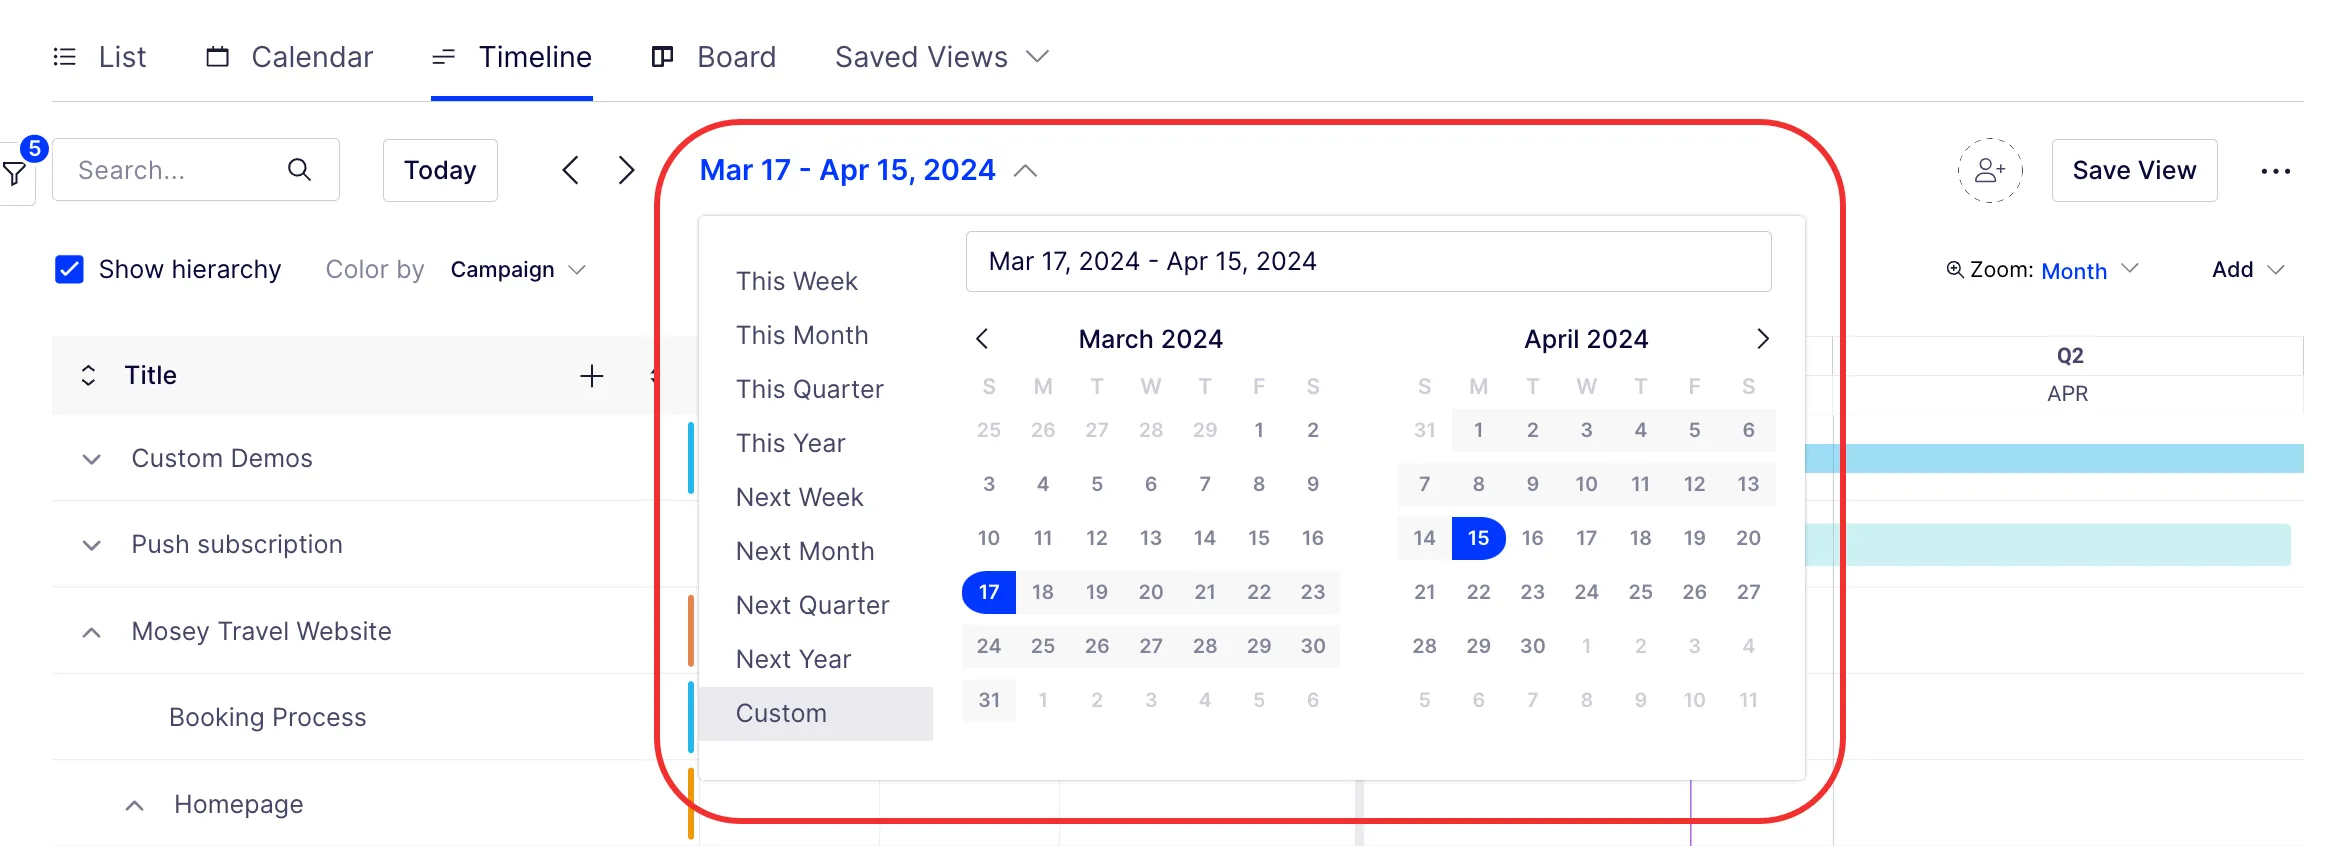This screenshot has height=846, width=2344.
Task: Open the three-dots more options menu
Action: (x=2275, y=171)
